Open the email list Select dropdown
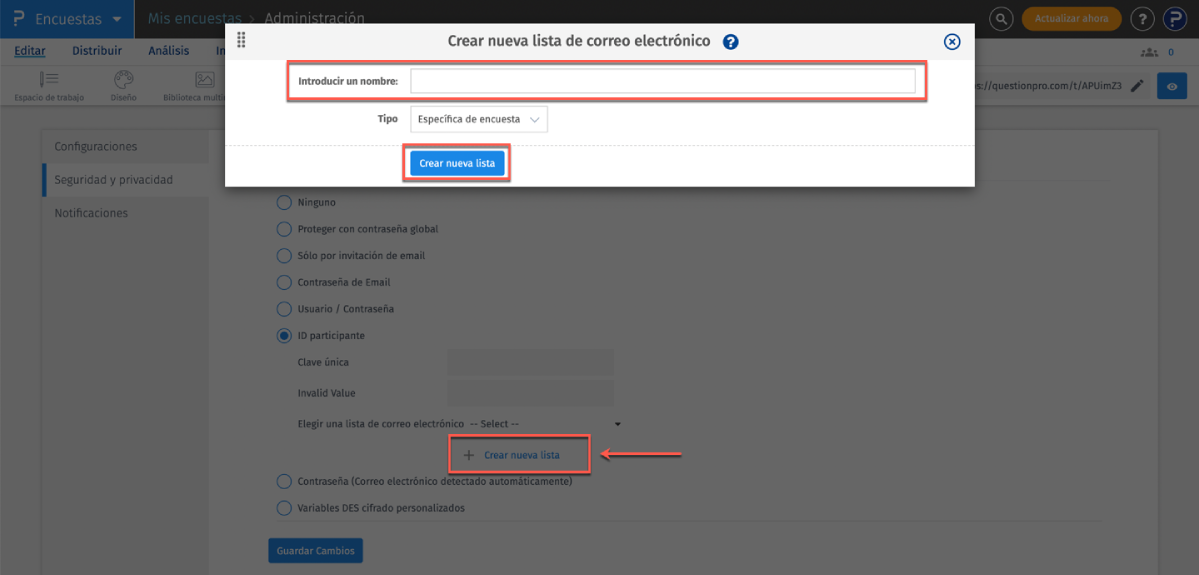1199x575 pixels. [x=544, y=424]
